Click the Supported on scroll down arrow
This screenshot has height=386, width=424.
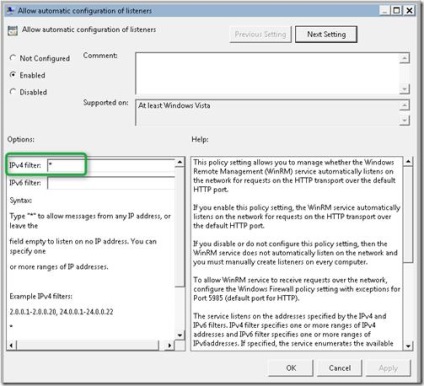[404, 120]
